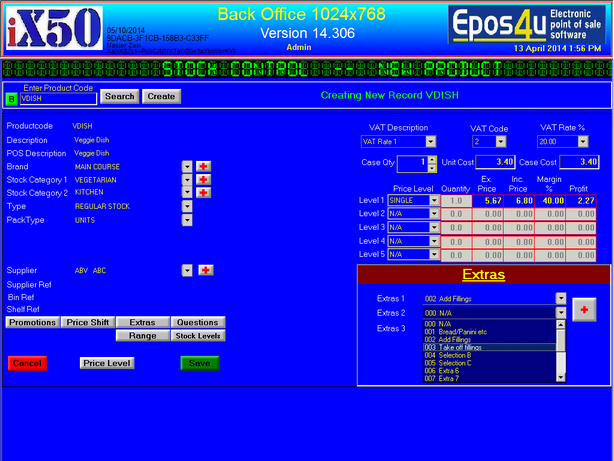Click the Questions button
614x461 pixels.
(198, 322)
